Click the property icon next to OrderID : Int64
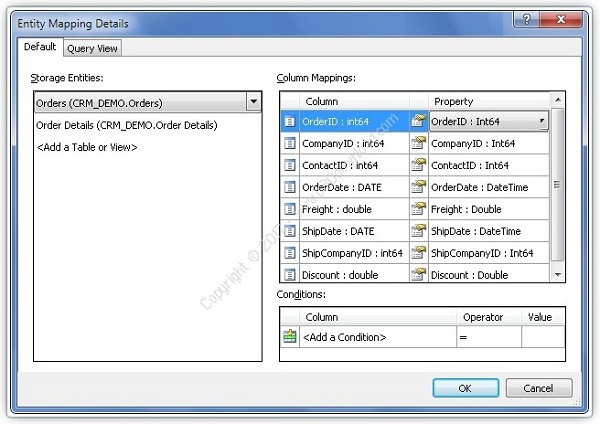 [x=419, y=121]
